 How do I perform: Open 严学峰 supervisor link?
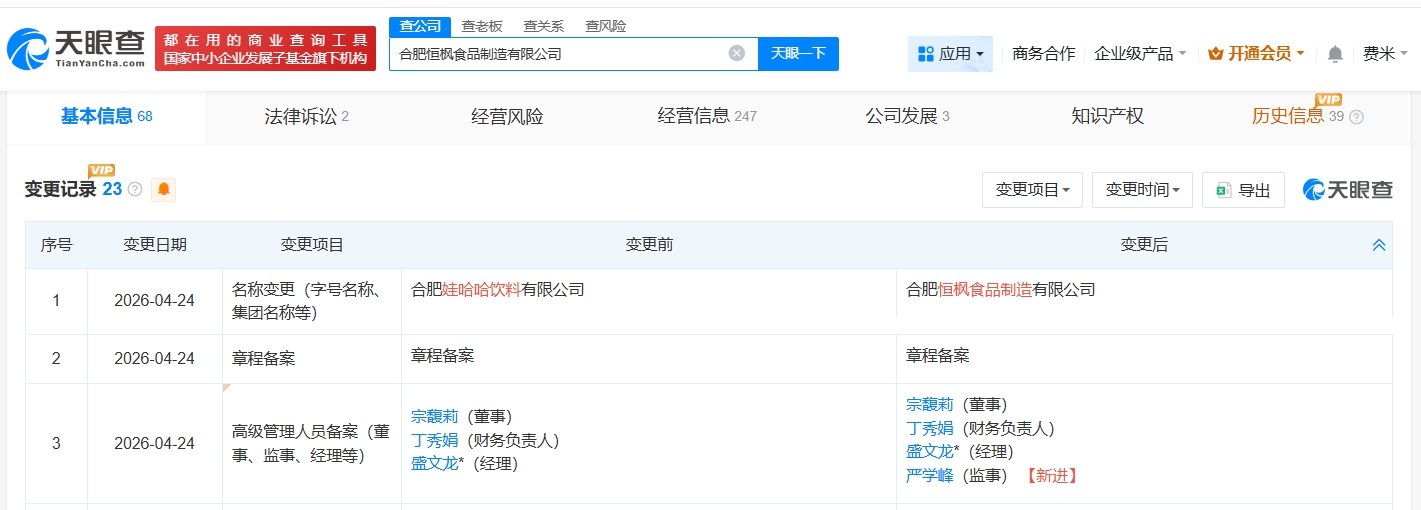tap(929, 476)
